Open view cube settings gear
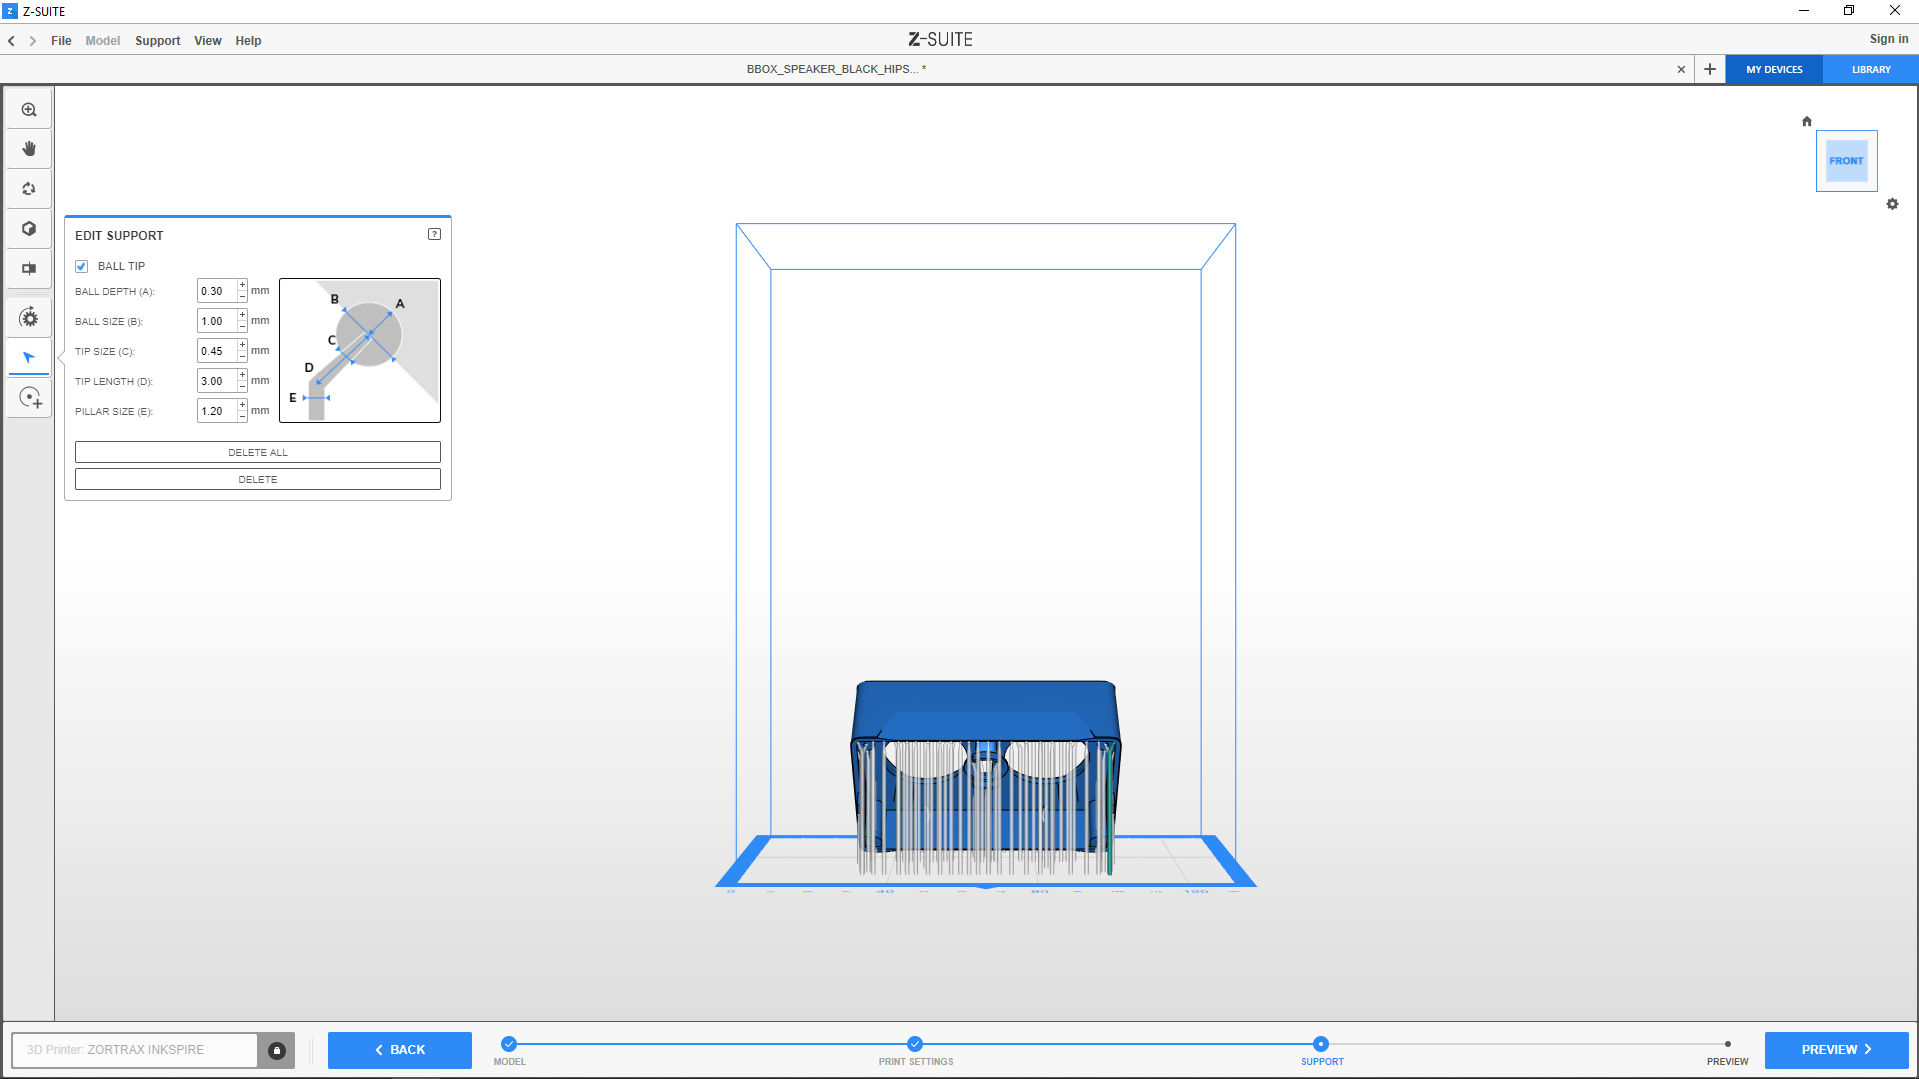 1892,204
